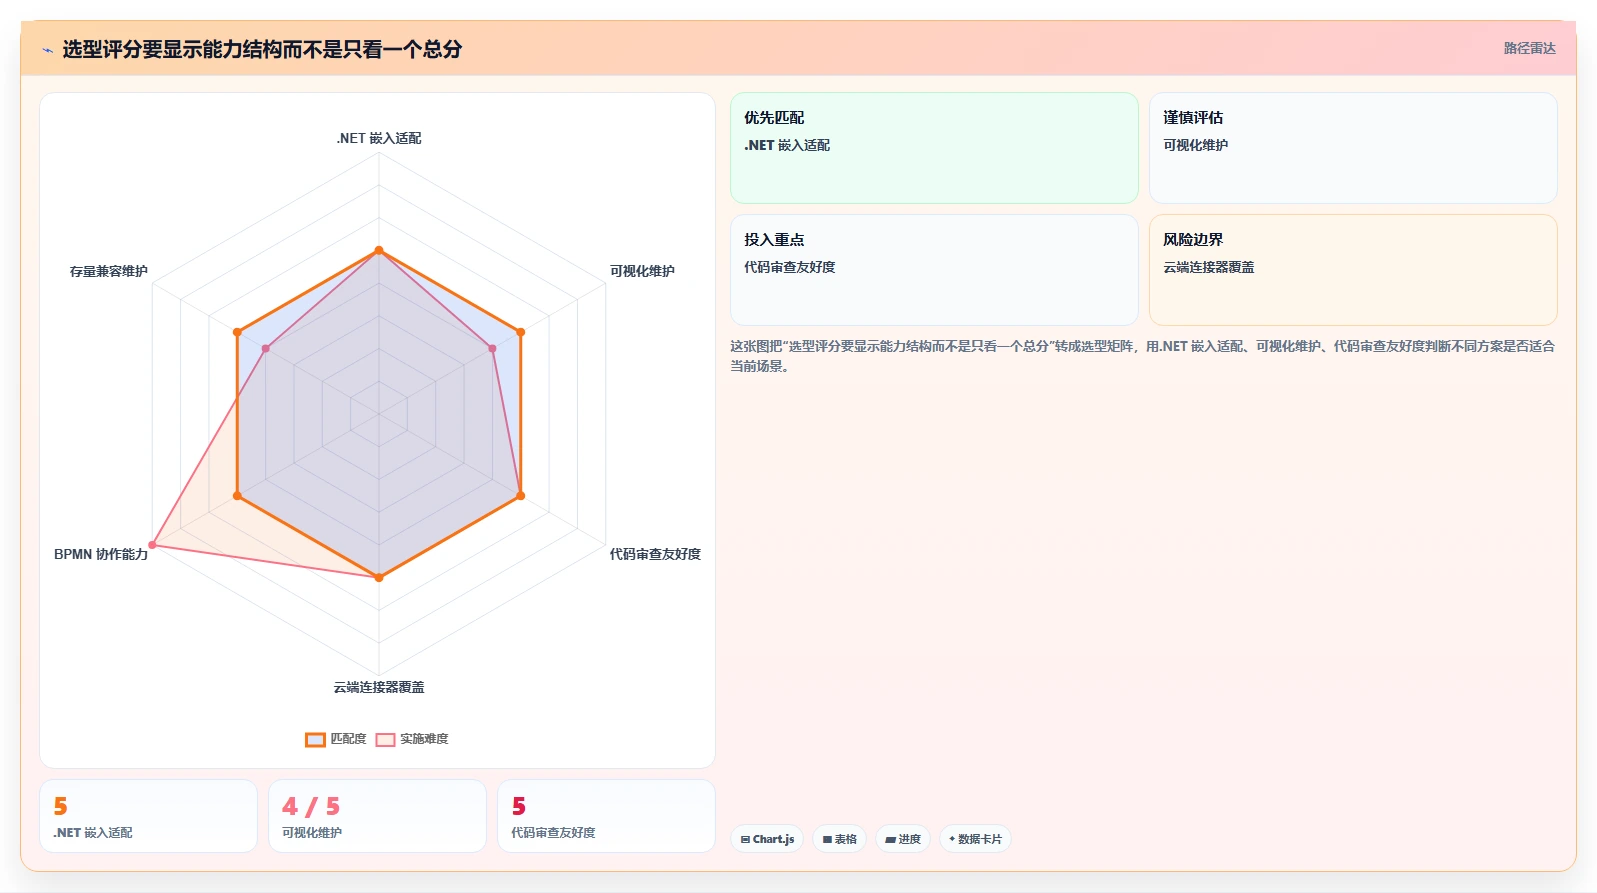Image resolution: width=1597 pixels, height=893 pixels.
Task: Toggle the 实施难度 legend swatch
Action: pyautogui.click(x=385, y=739)
